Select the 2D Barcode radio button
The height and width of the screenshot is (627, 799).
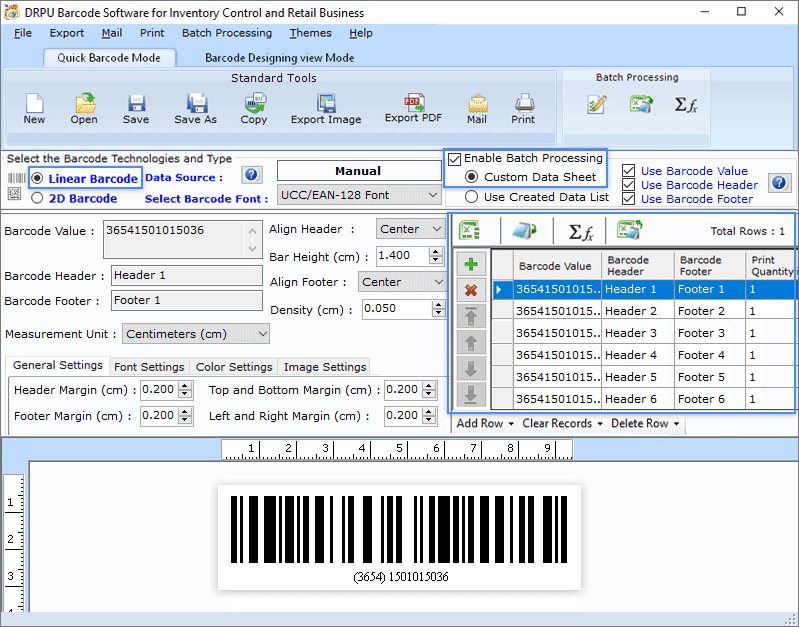click(x=38, y=198)
